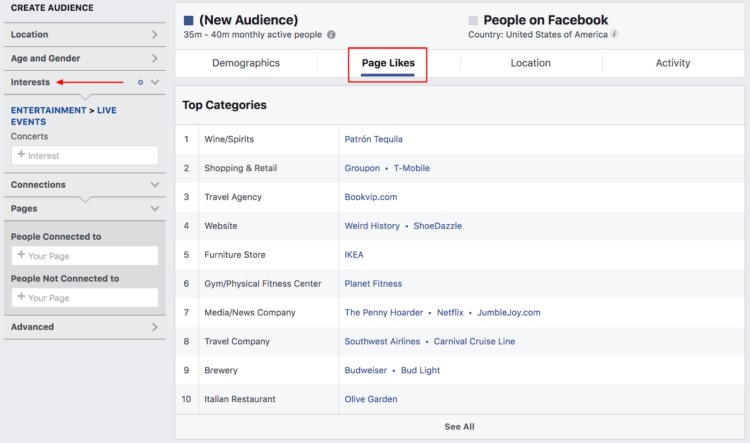Click See All under Top Categories

click(x=459, y=427)
